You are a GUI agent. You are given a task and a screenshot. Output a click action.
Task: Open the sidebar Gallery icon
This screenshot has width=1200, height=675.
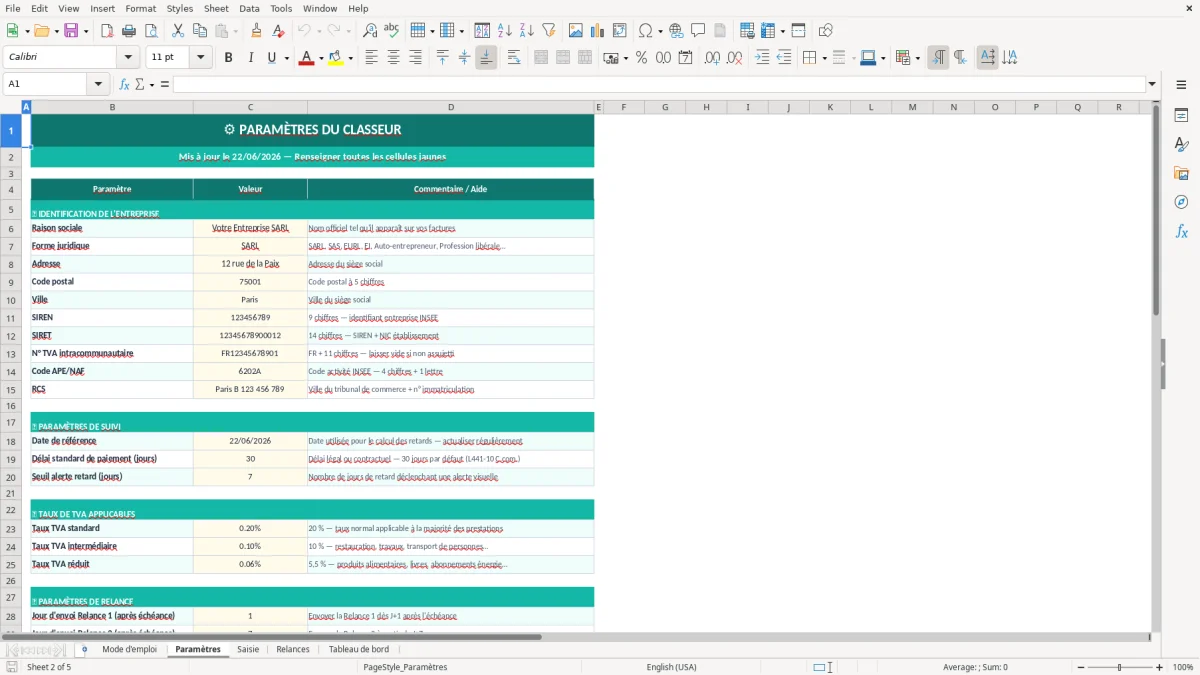tap(1181, 173)
